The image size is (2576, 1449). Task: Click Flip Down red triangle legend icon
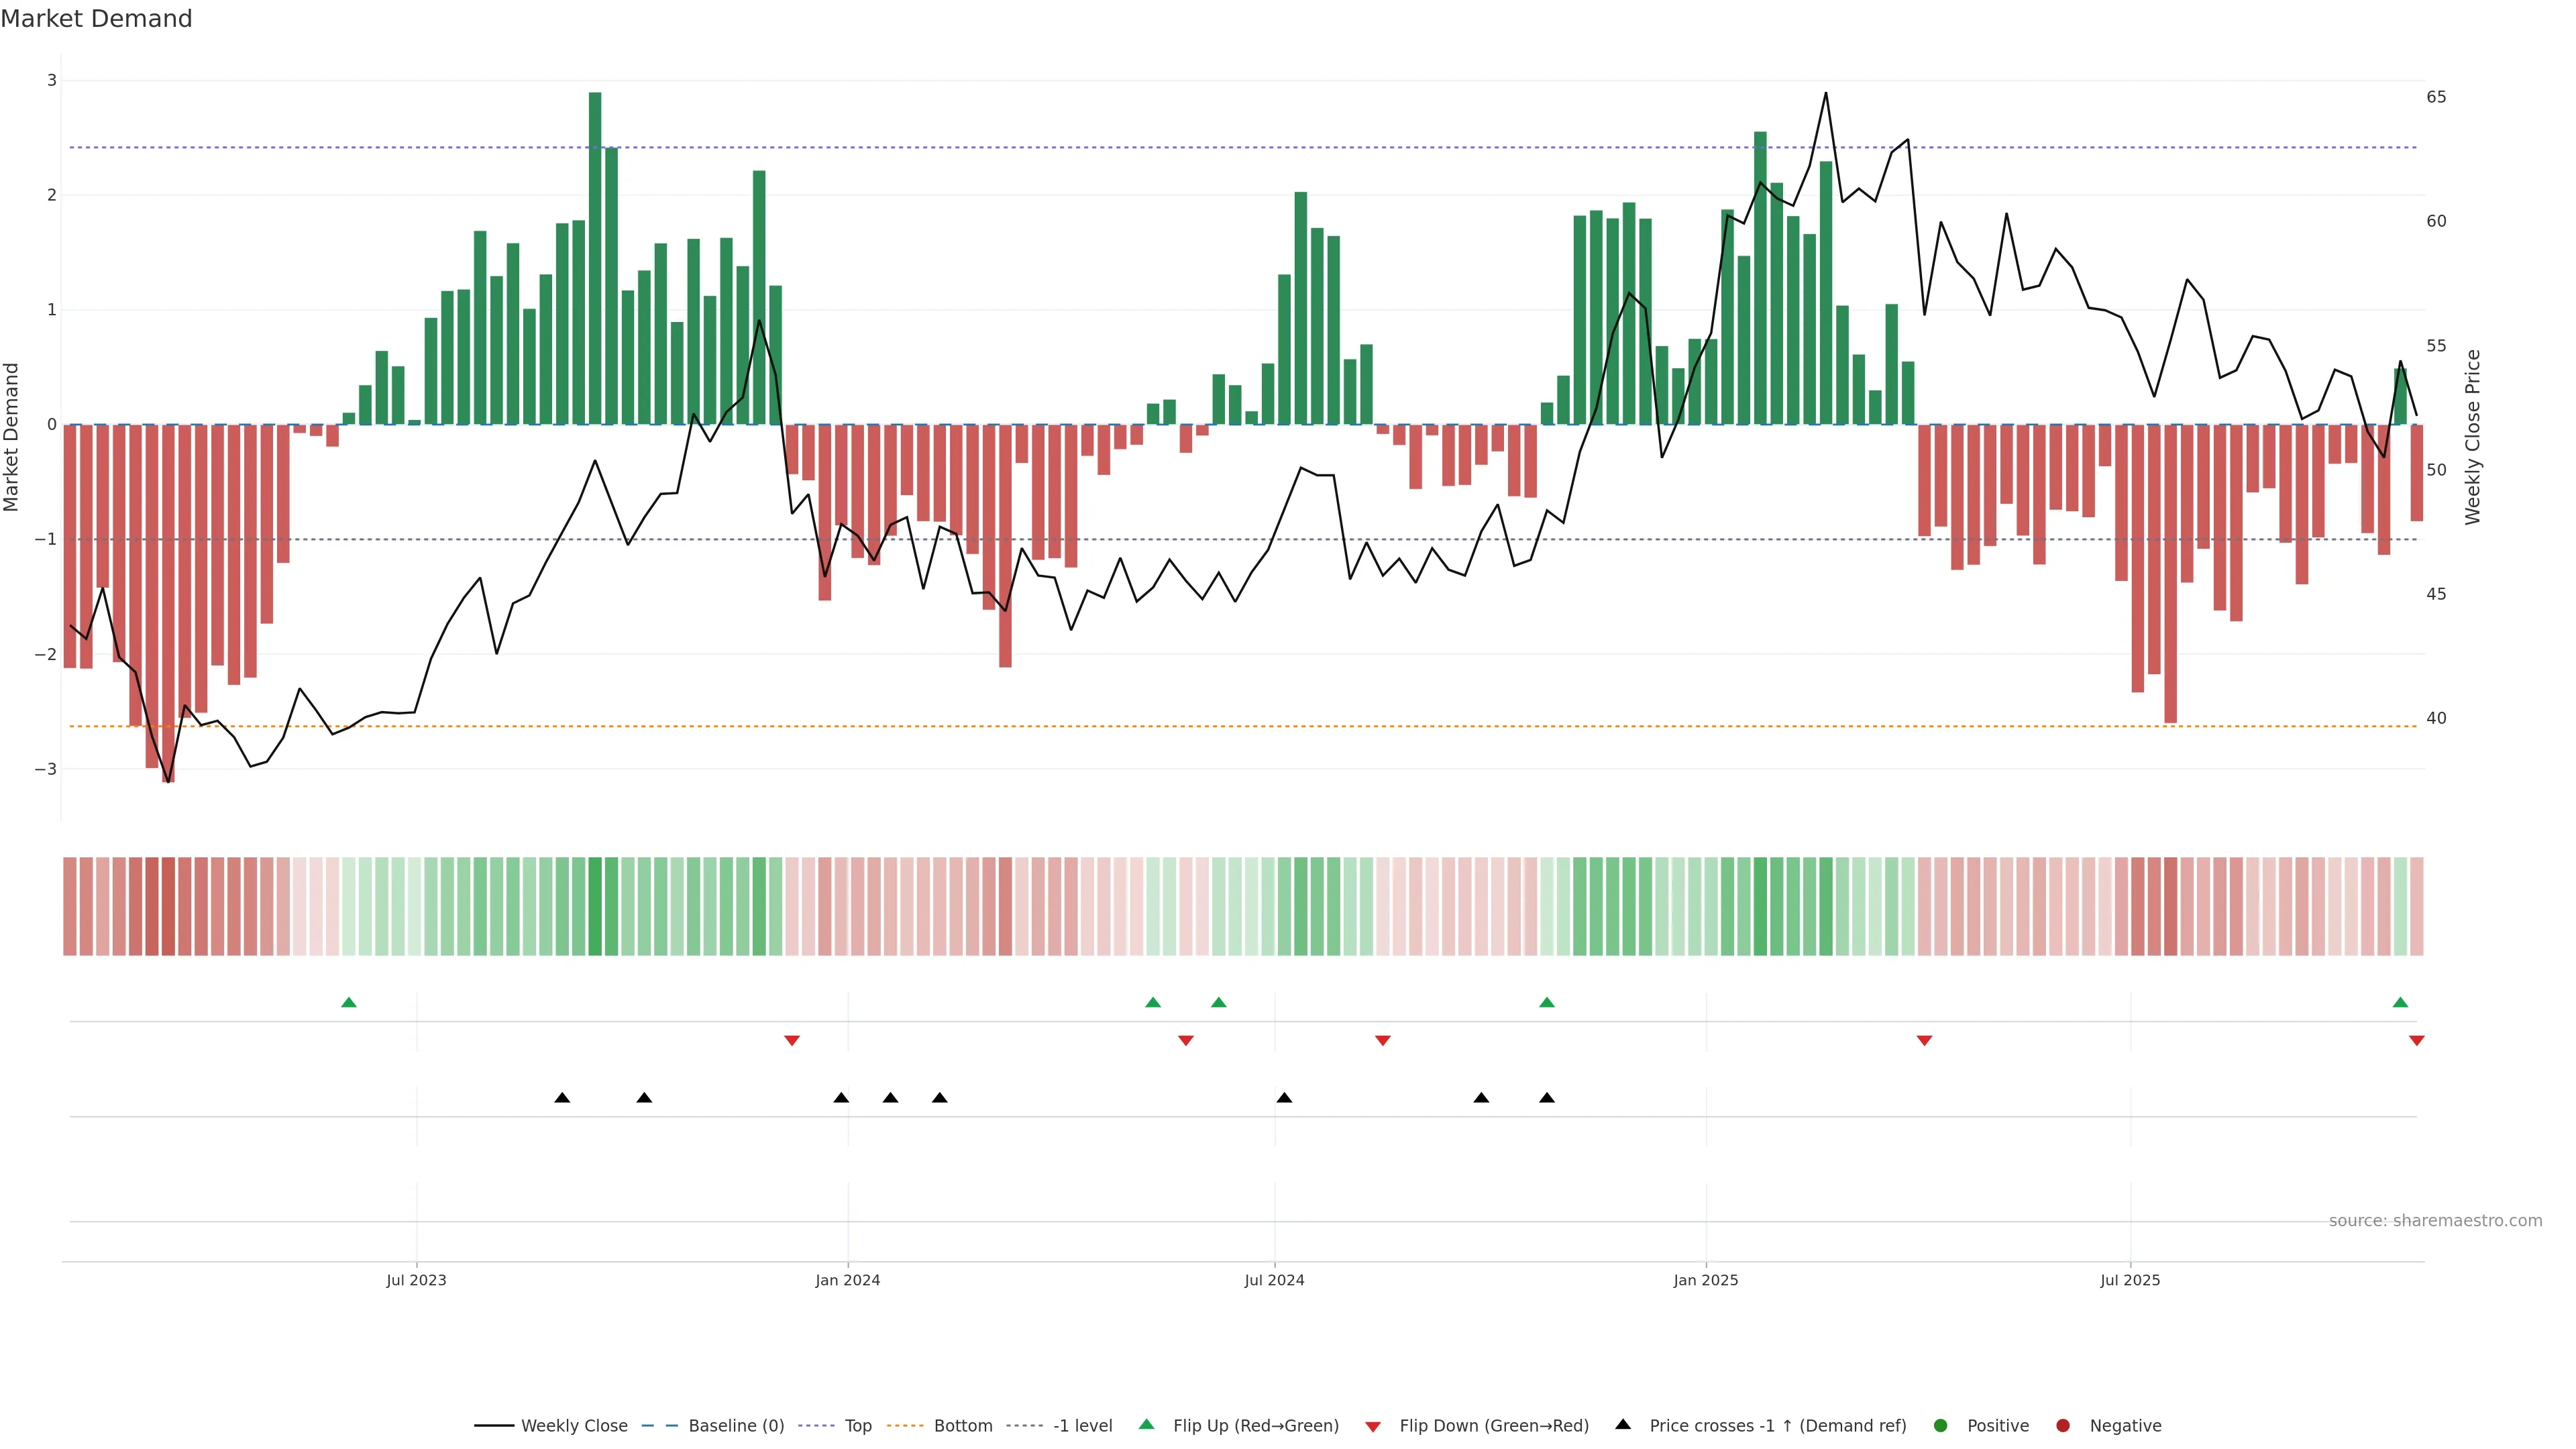tap(1373, 1427)
